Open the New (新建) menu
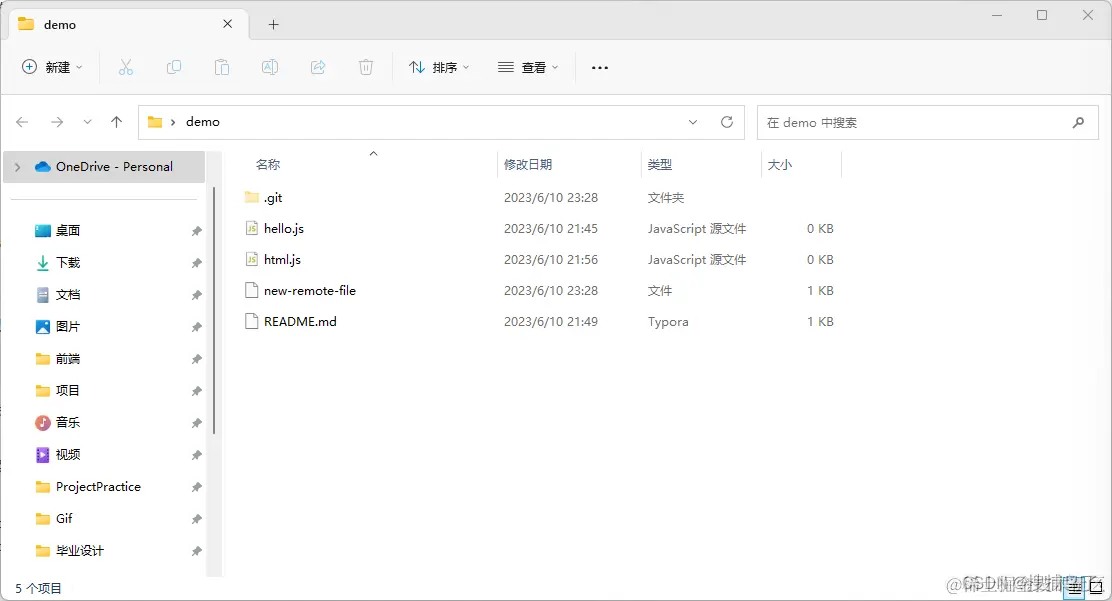1112x601 pixels. (x=52, y=67)
